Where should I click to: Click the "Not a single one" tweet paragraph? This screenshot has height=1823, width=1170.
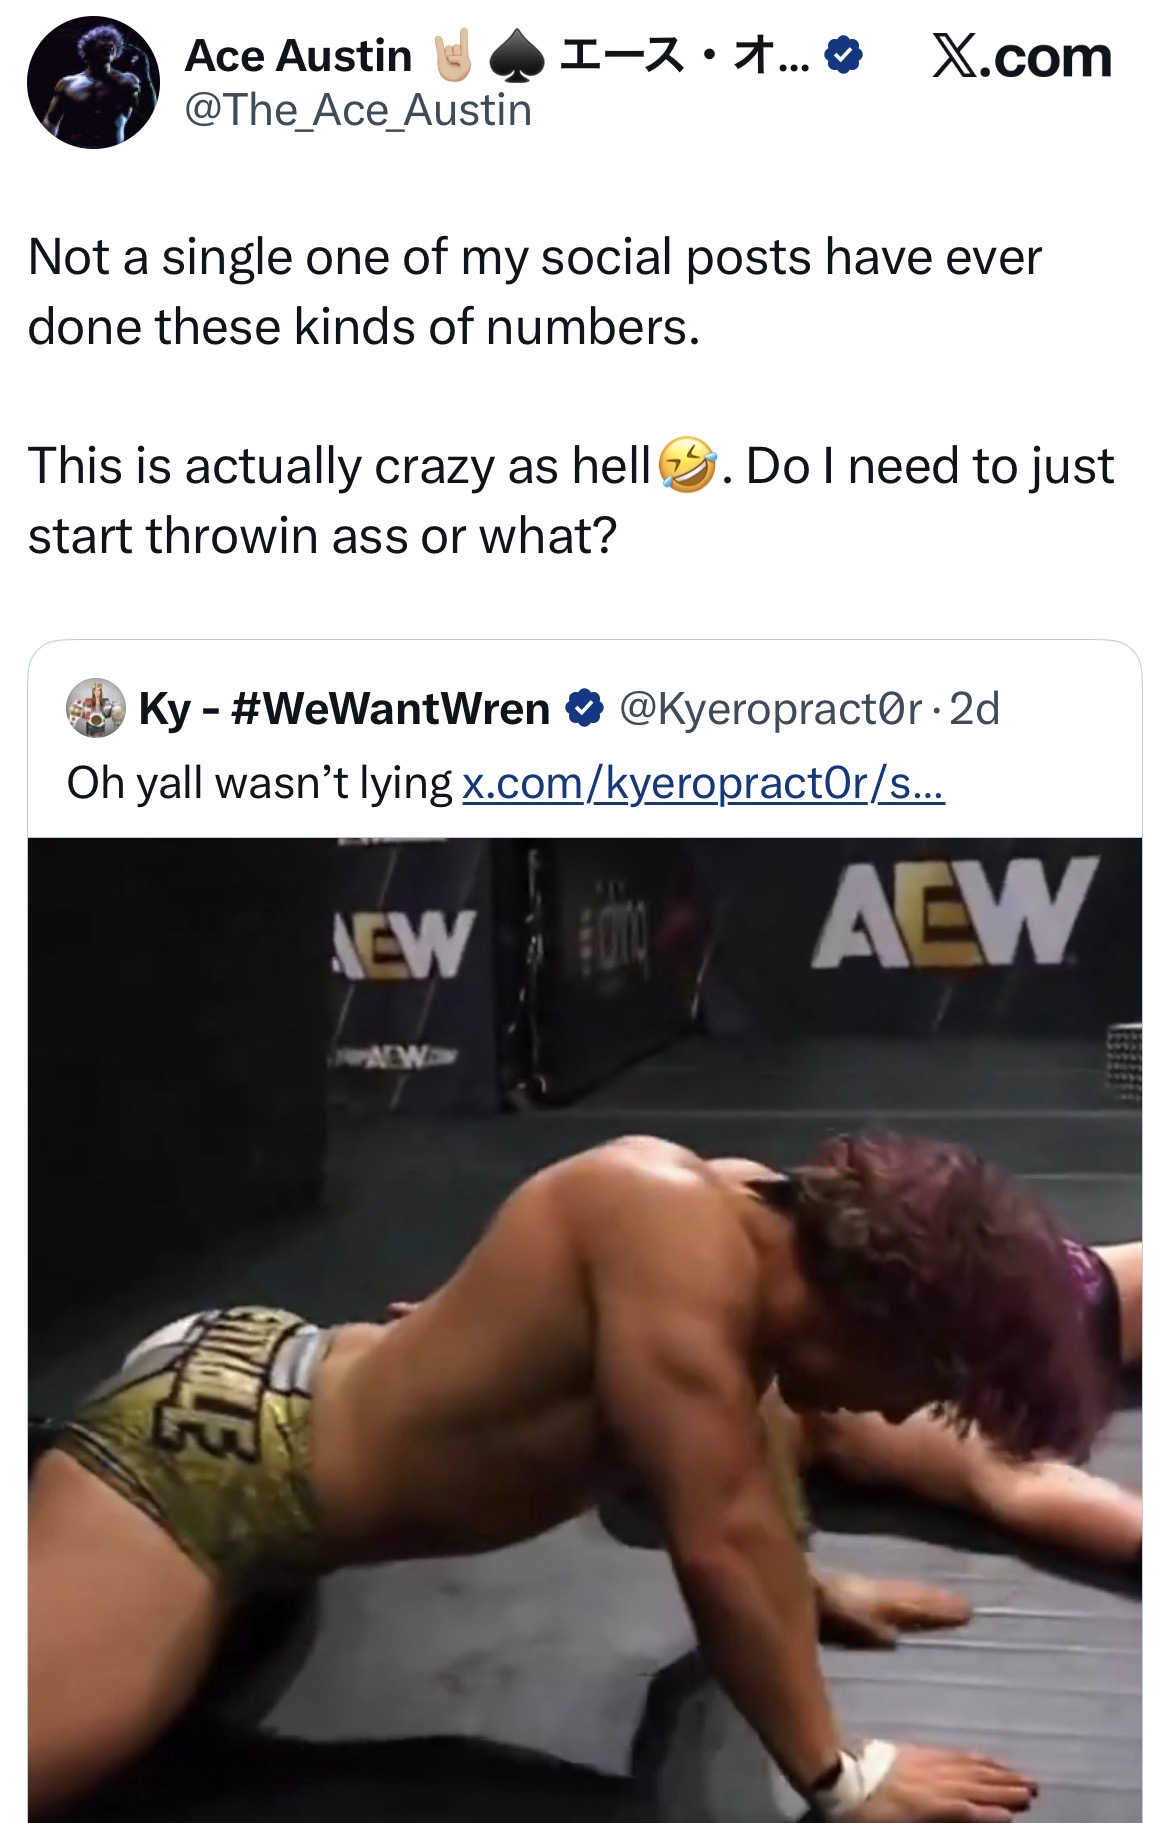click(x=535, y=292)
